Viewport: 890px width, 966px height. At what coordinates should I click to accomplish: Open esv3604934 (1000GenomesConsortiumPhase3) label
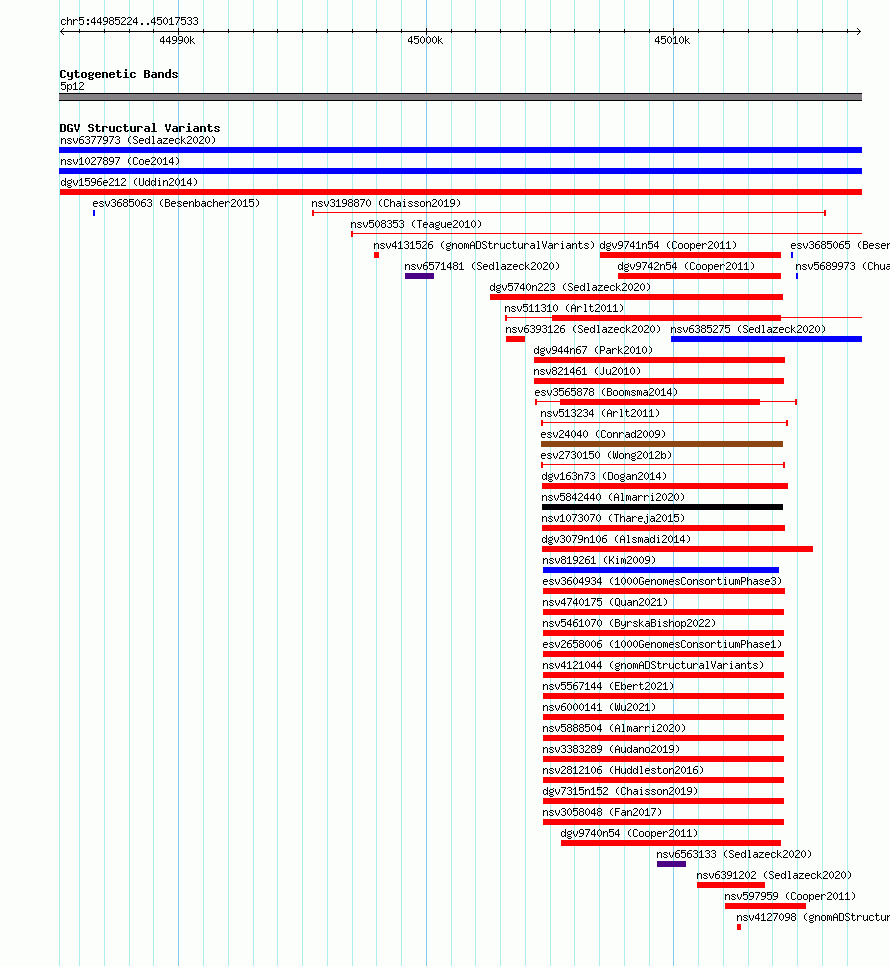pyautogui.click(x=662, y=581)
